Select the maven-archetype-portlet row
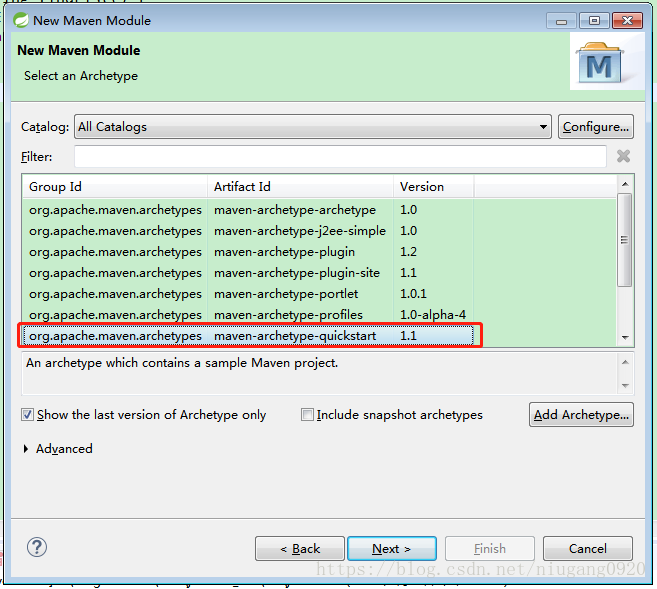This screenshot has height=589, width=657. click(x=248, y=294)
